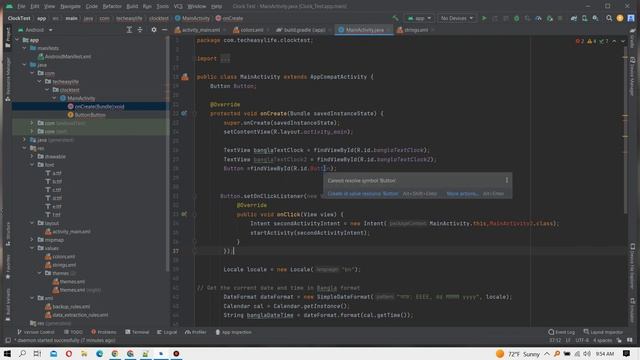
Task: Open the Refactor menu
Action: click(112, 6)
